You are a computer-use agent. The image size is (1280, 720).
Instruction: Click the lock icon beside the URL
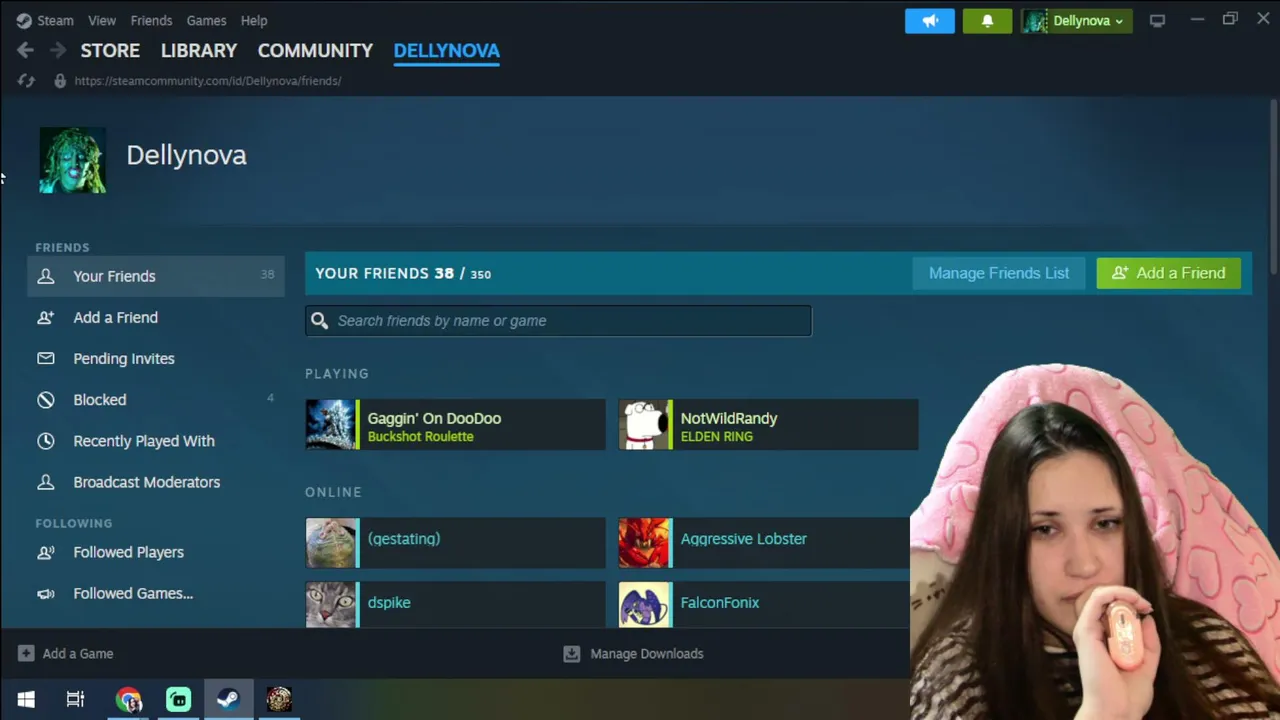(60, 81)
